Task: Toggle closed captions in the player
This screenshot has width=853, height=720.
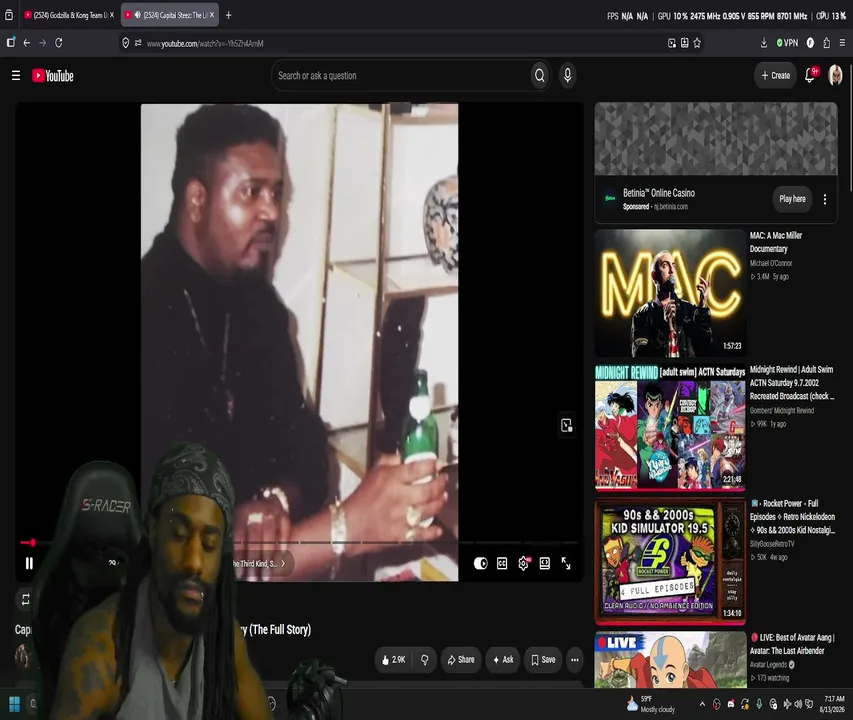Action: coord(502,563)
